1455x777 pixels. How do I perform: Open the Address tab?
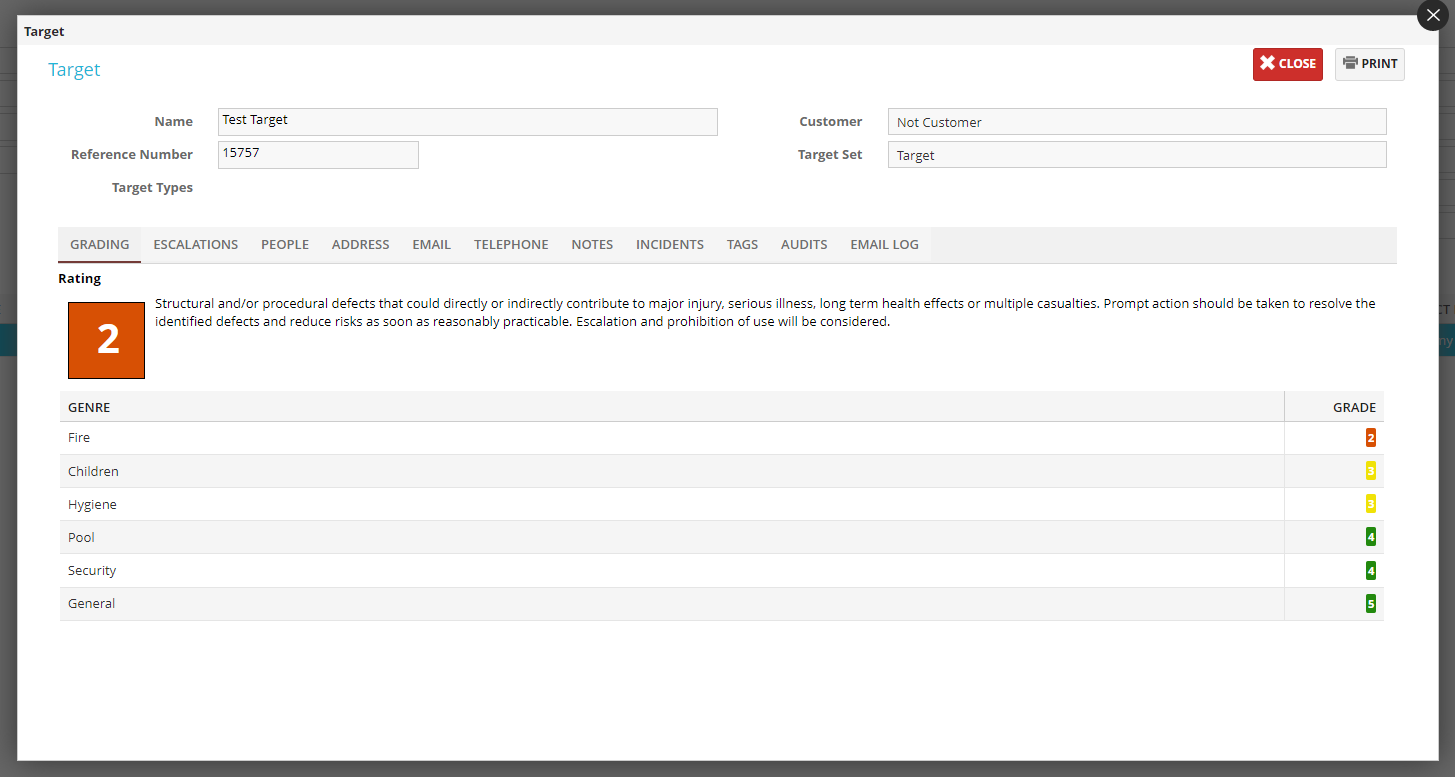(360, 245)
